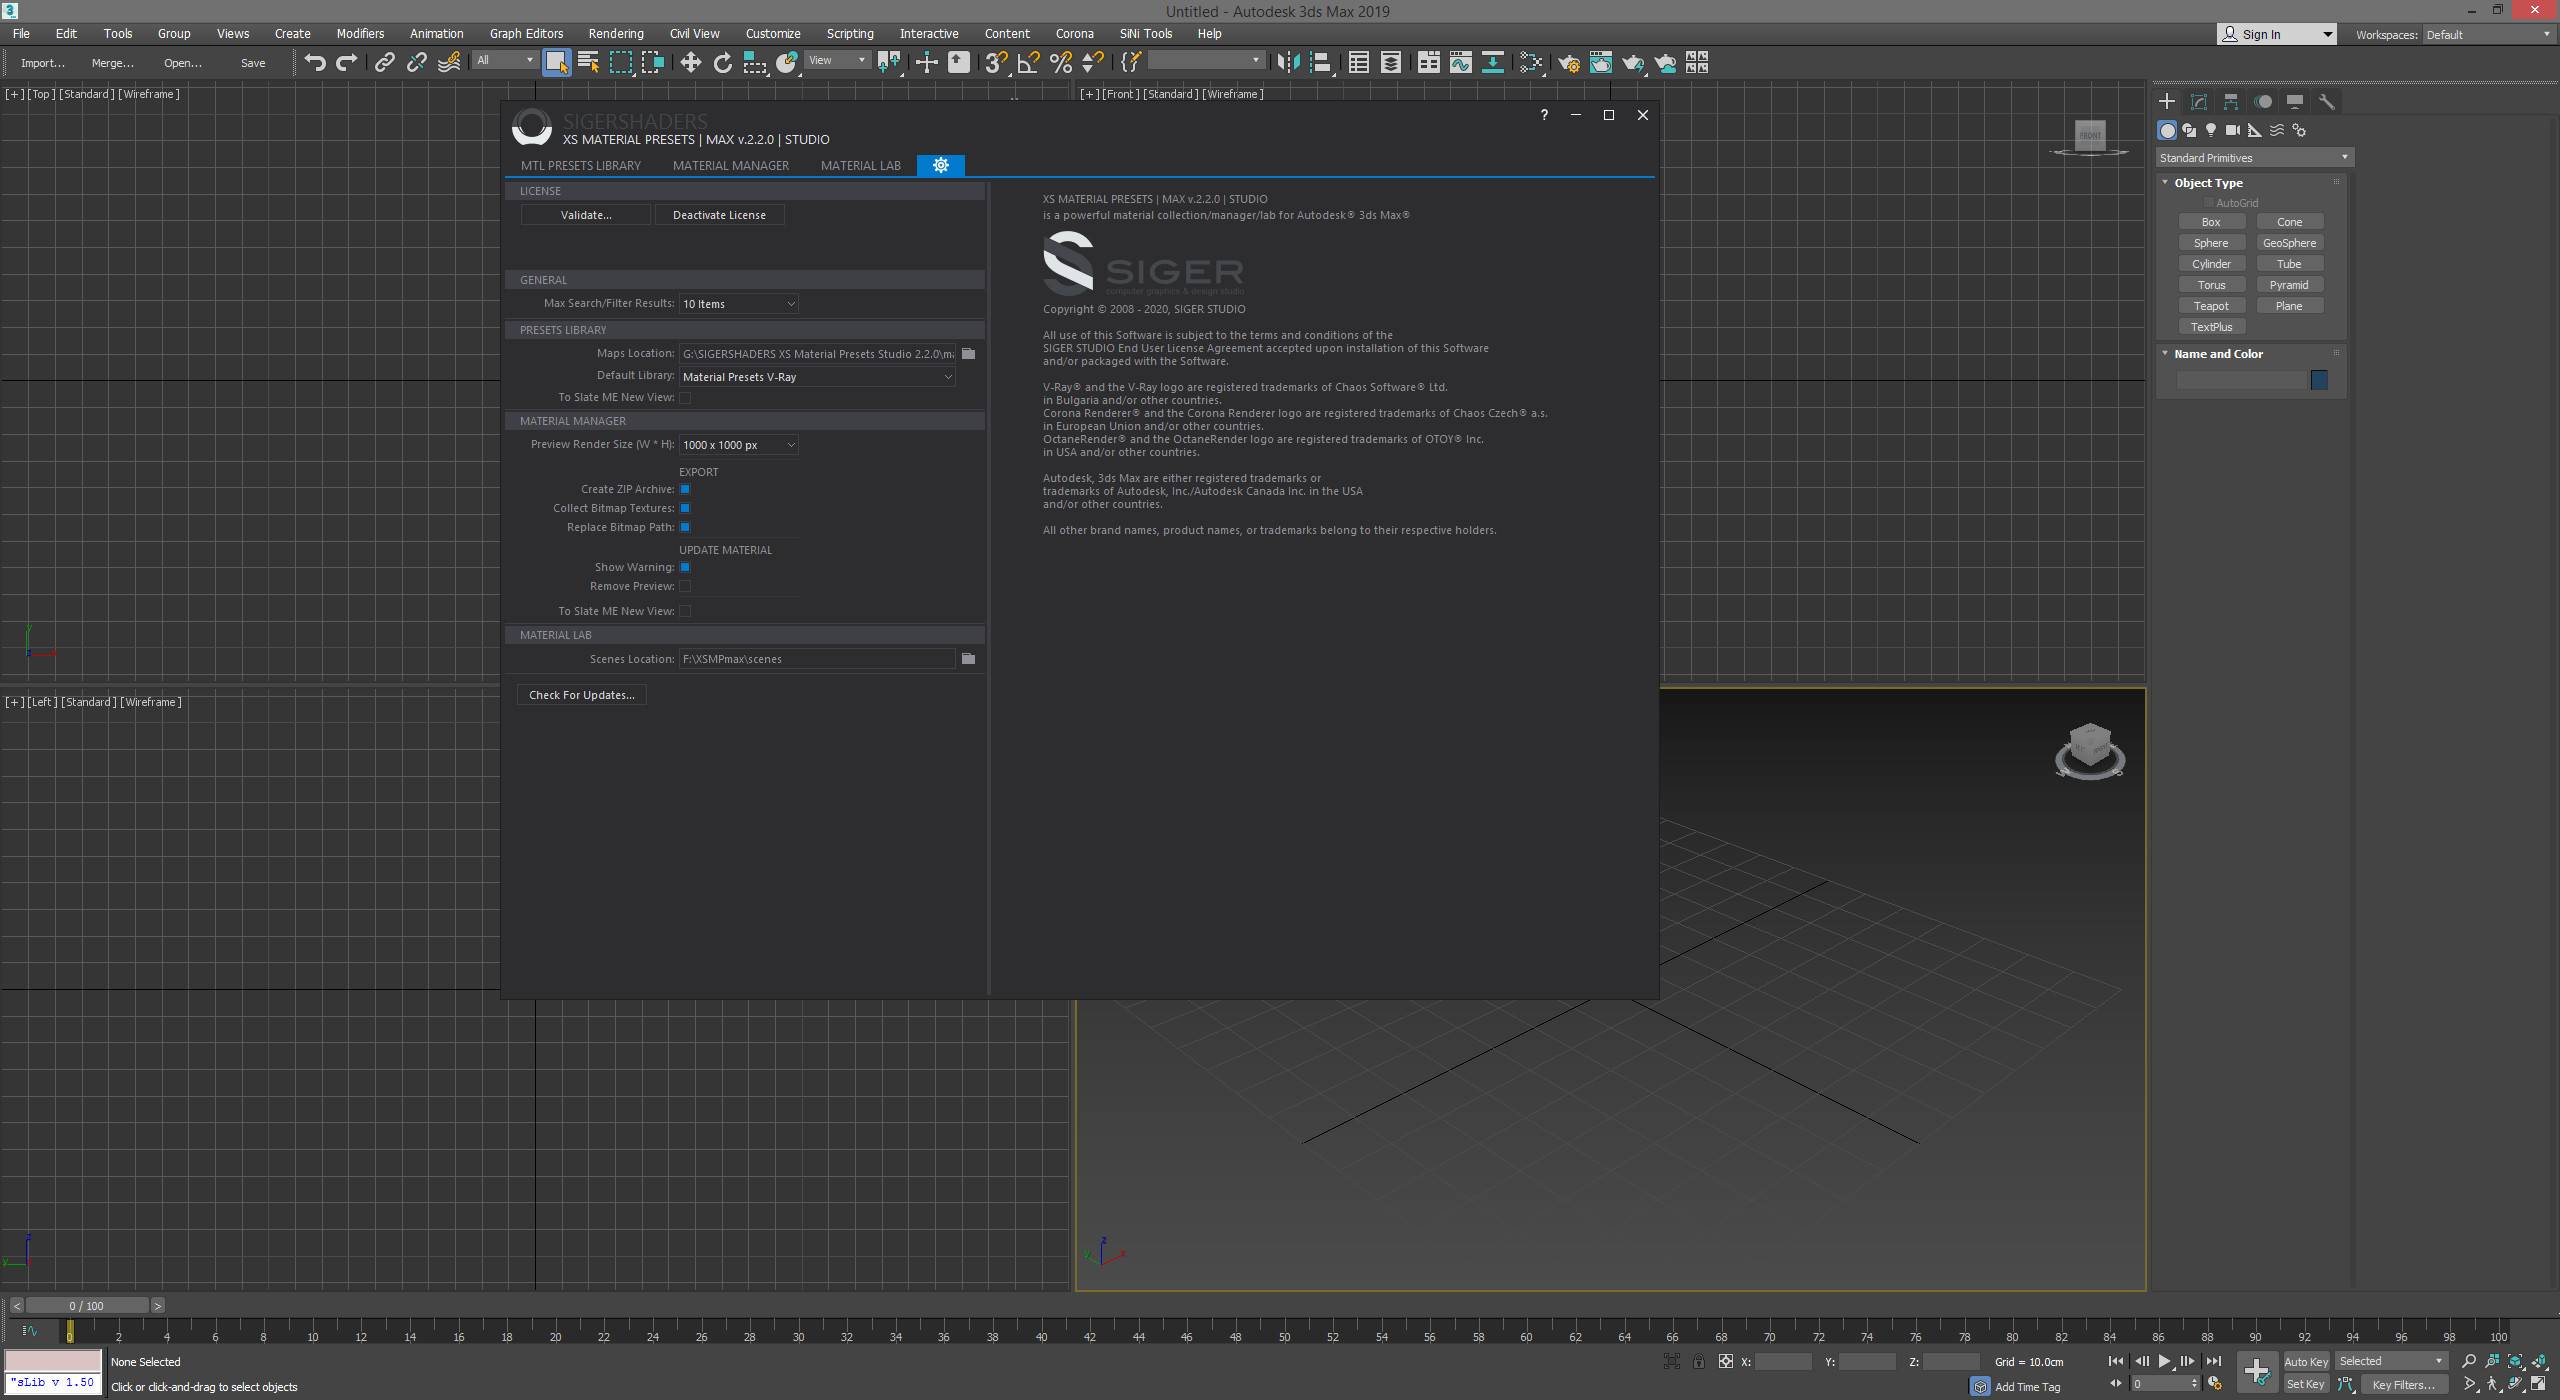The height and width of the screenshot is (1400, 2560).
Task: Choose the Select and Rotate tool
Action: [722, 62]
